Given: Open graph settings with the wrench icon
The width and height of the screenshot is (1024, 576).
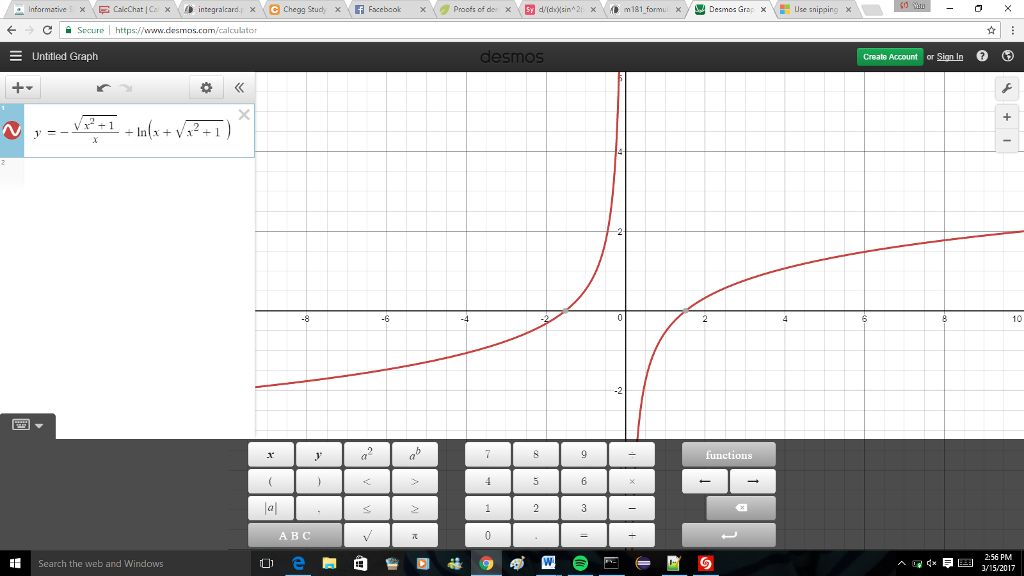Looking at the screenshot, I should tap(1006, 89).
